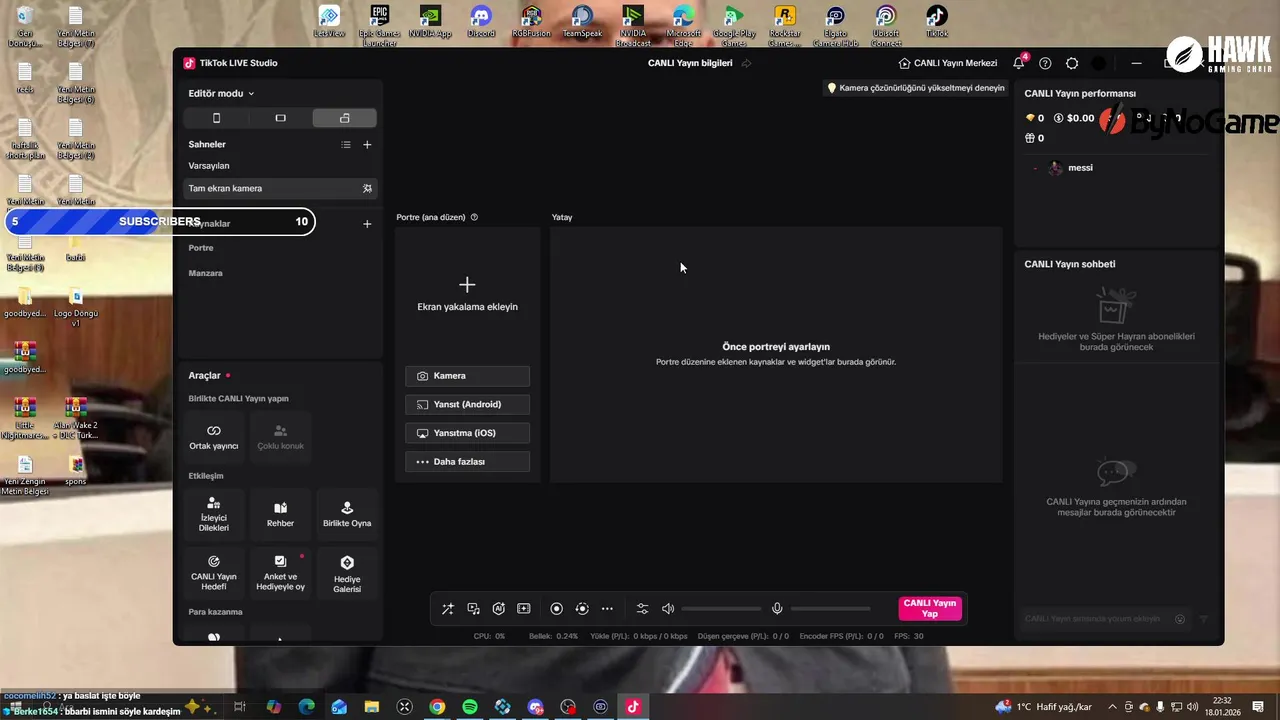Screen dimensions: 1280x720
Task: Click the replay capture icon in bottom toolbar
Action: point(582,609)
